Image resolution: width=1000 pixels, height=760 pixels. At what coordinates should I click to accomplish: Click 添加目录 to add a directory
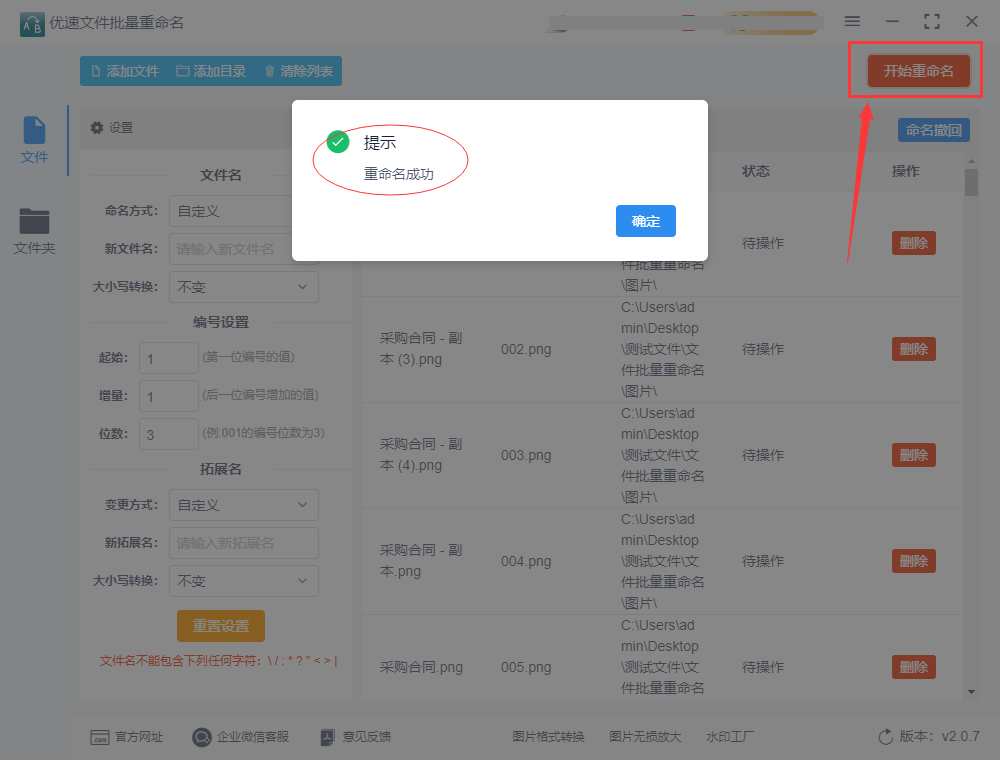211,71
